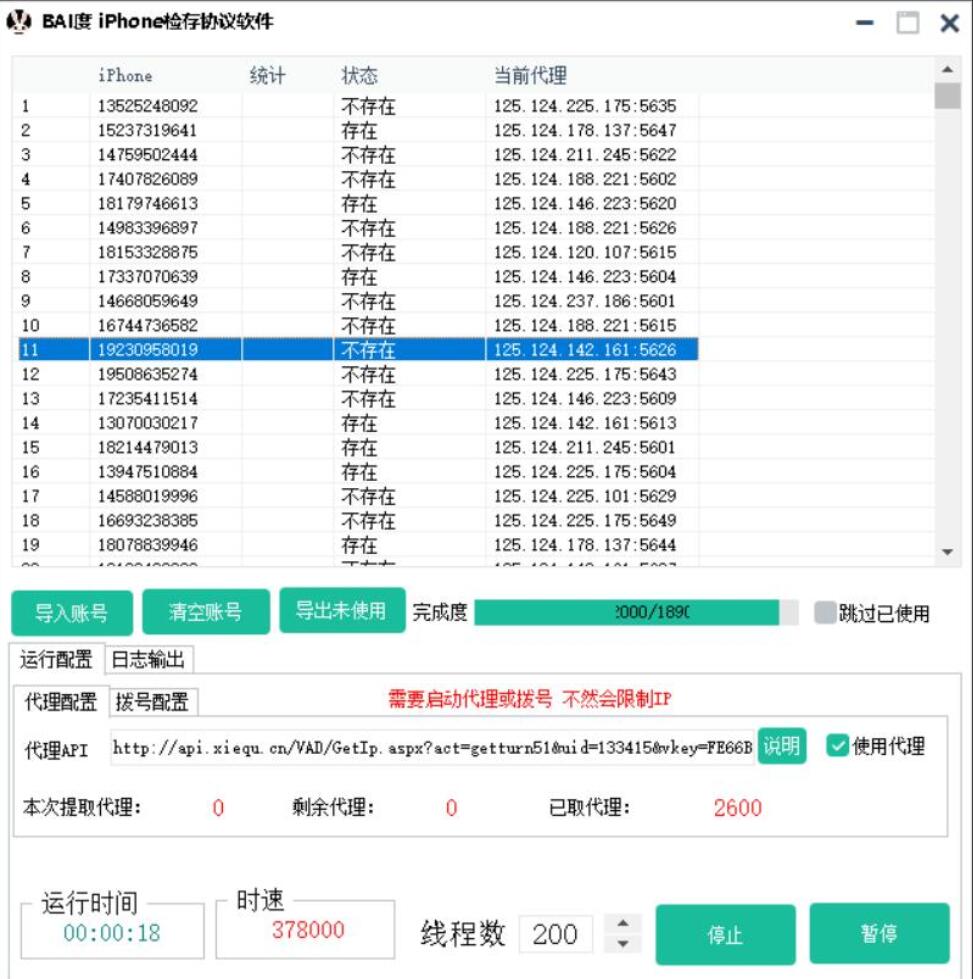This screenshot has width=973, height=979.
Task: Switch to the 拨号配置 tab
Action: coord(153,702)
